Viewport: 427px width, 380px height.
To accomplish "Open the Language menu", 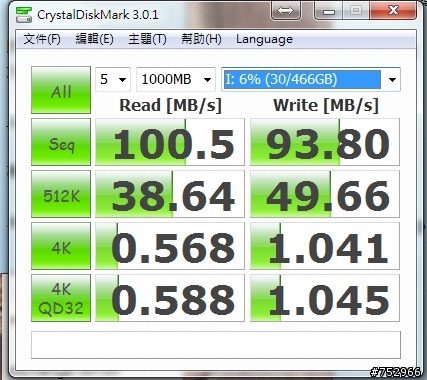I will 264,39.
